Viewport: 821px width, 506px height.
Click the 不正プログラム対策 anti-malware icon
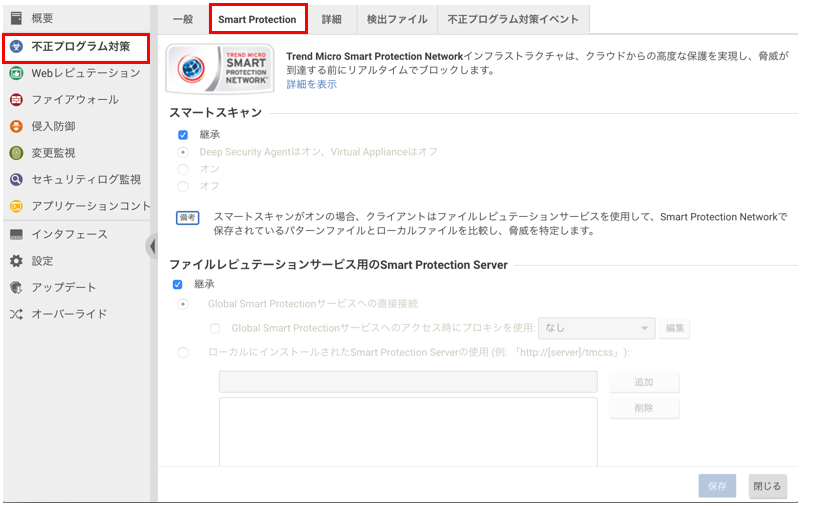(16, 47)
